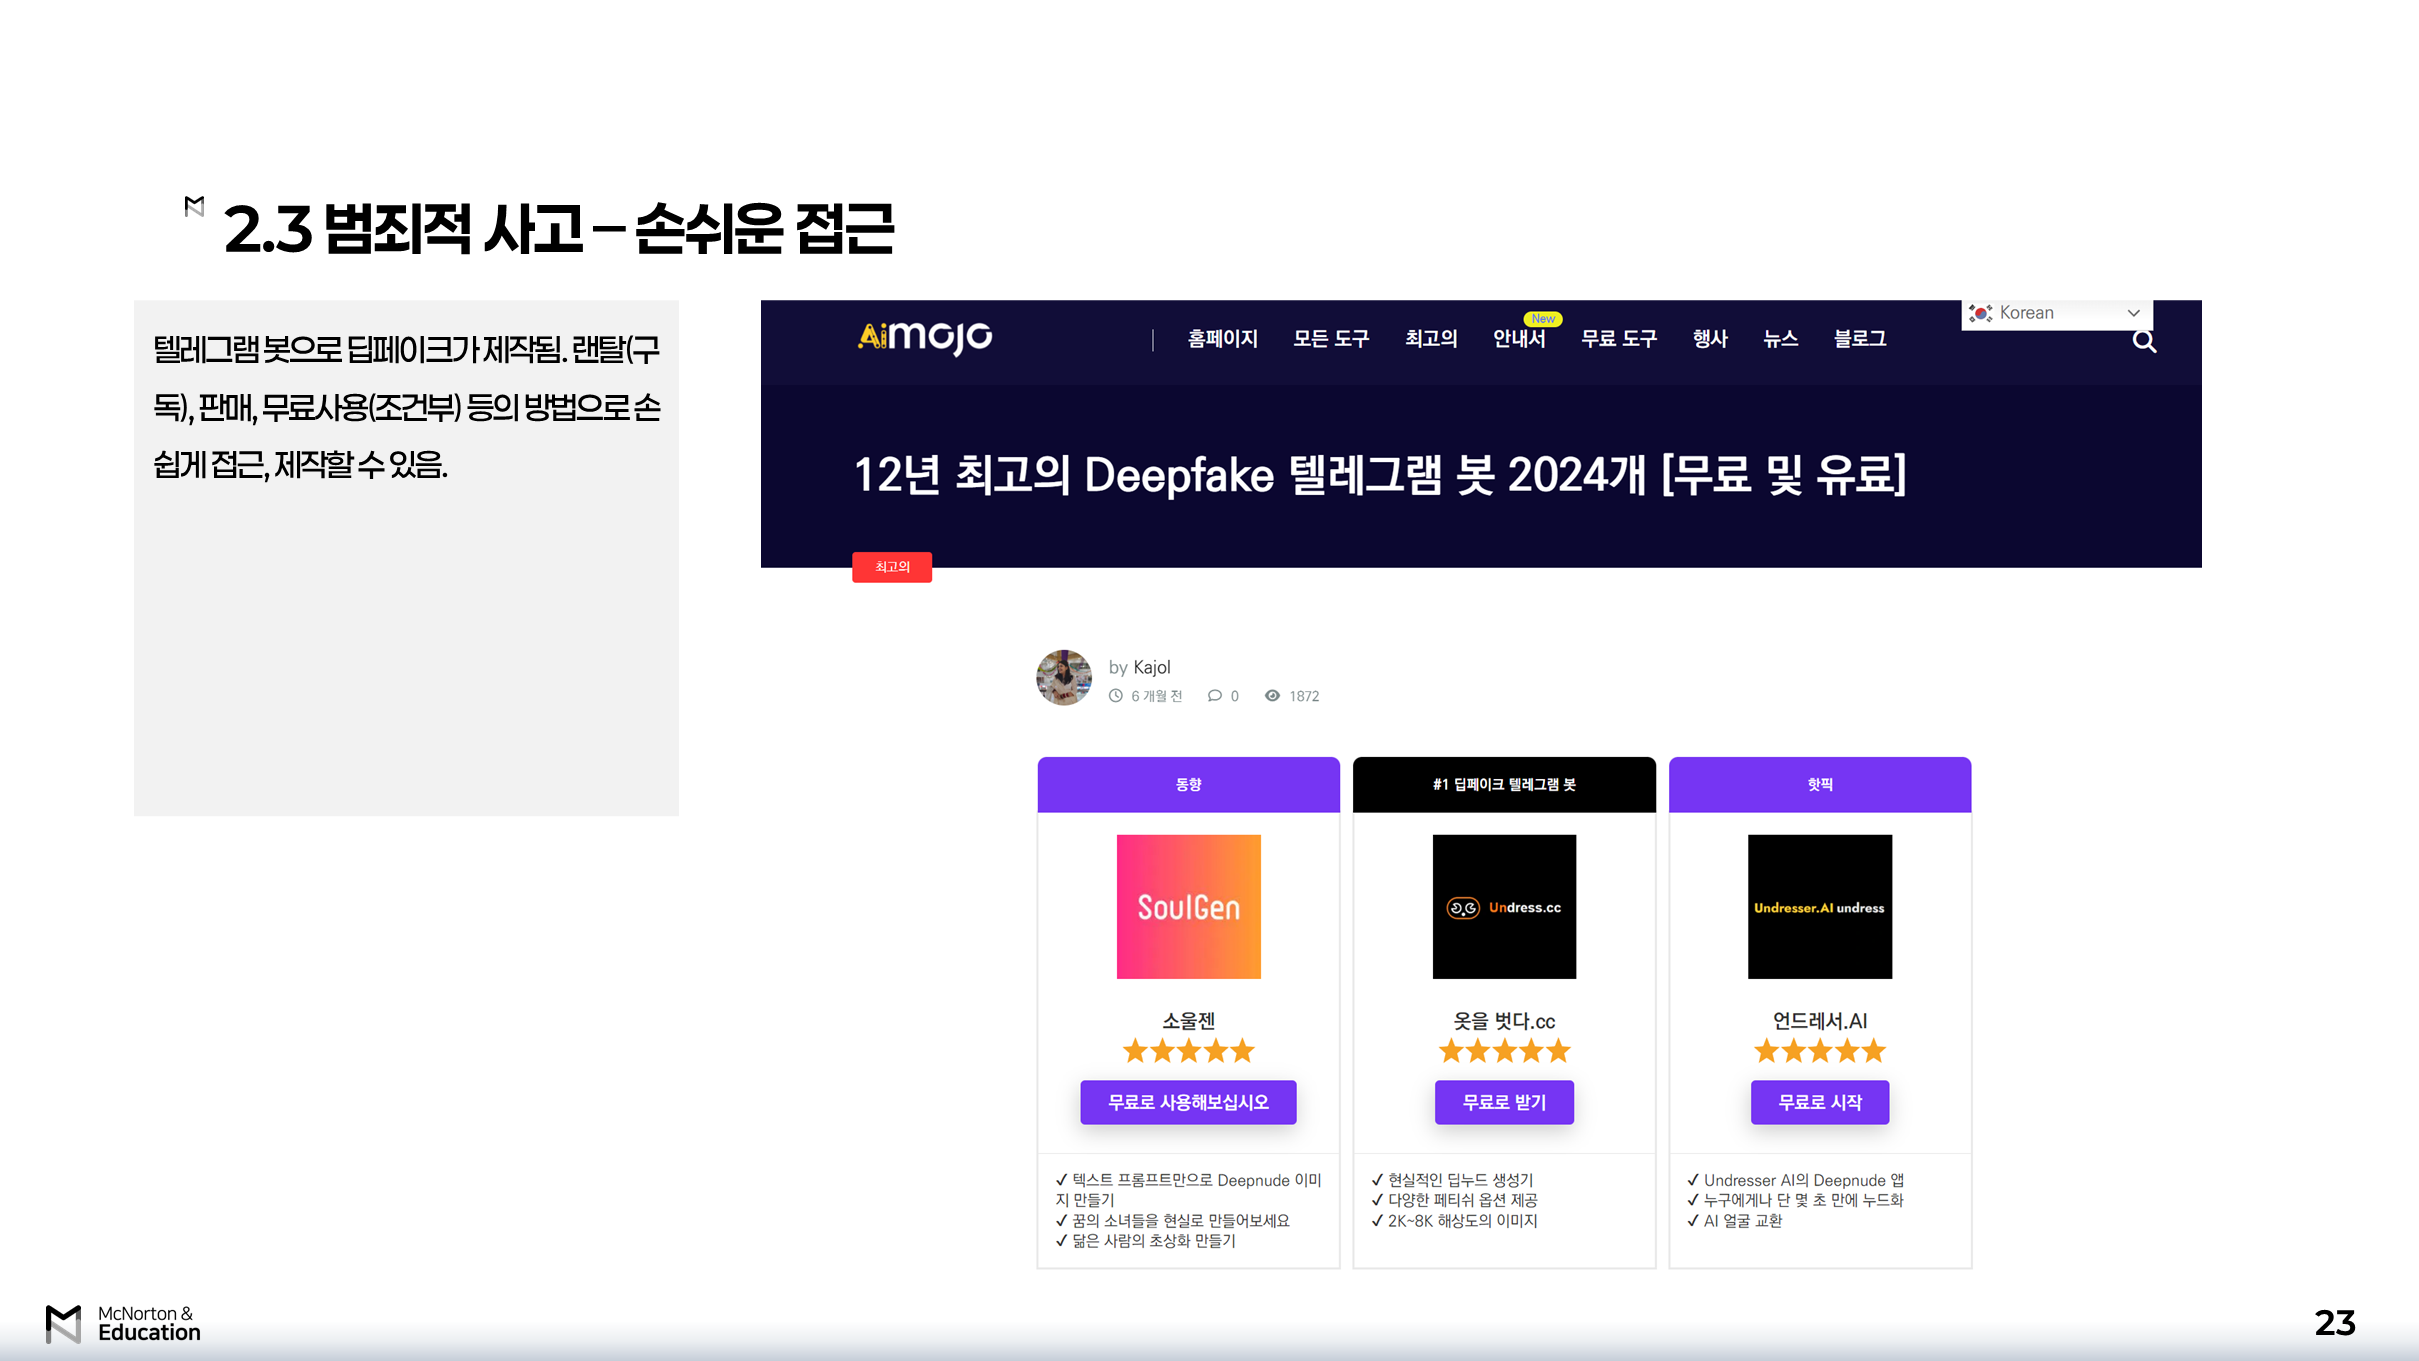2419x1361 pixels.
Task: Click the text 2K~8K 해상도의 이미지
Action: 1463,1221
